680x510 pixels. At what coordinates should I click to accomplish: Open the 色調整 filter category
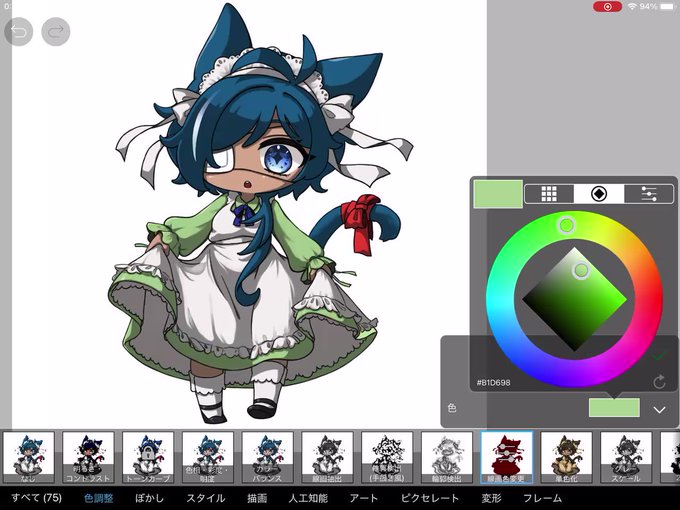98,498
